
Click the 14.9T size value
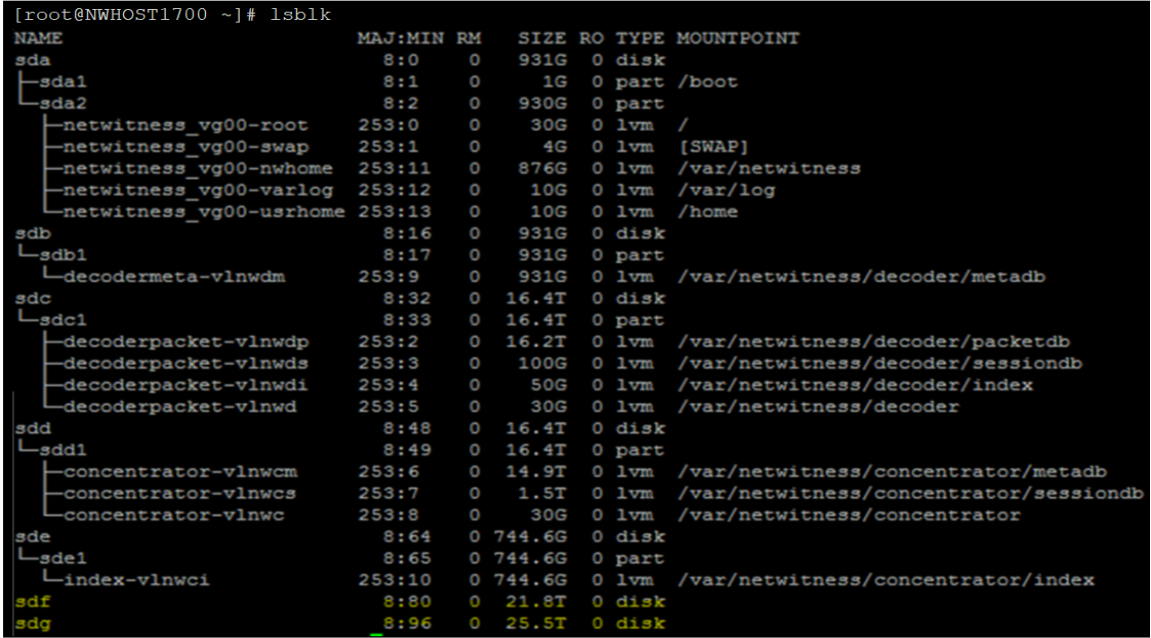click(x=536, y=471)
